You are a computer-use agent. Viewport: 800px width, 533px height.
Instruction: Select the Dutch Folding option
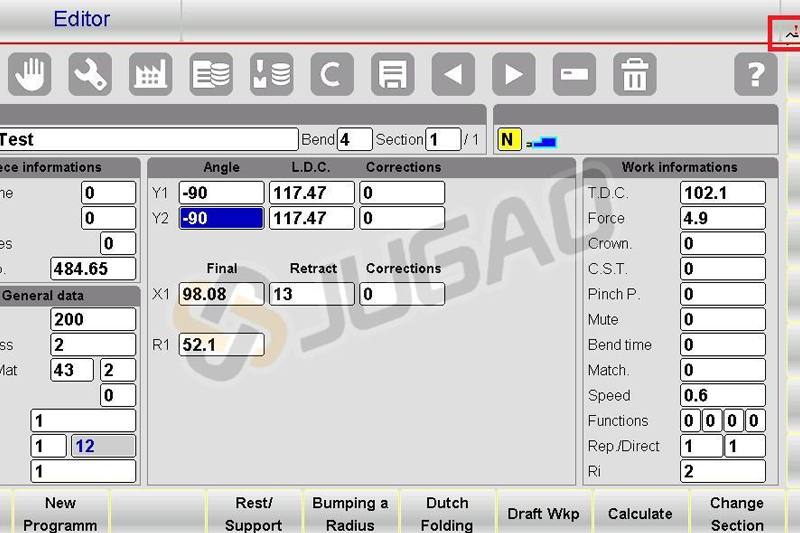[x=447, y=514]
